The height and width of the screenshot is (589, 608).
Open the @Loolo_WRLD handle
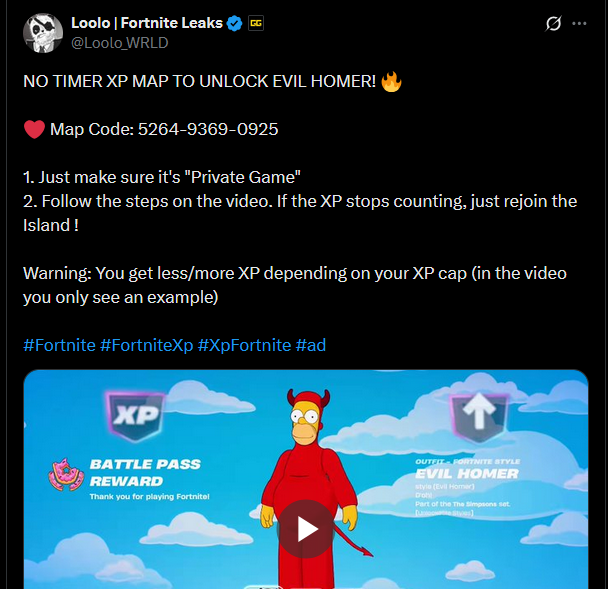click(119, 43)
